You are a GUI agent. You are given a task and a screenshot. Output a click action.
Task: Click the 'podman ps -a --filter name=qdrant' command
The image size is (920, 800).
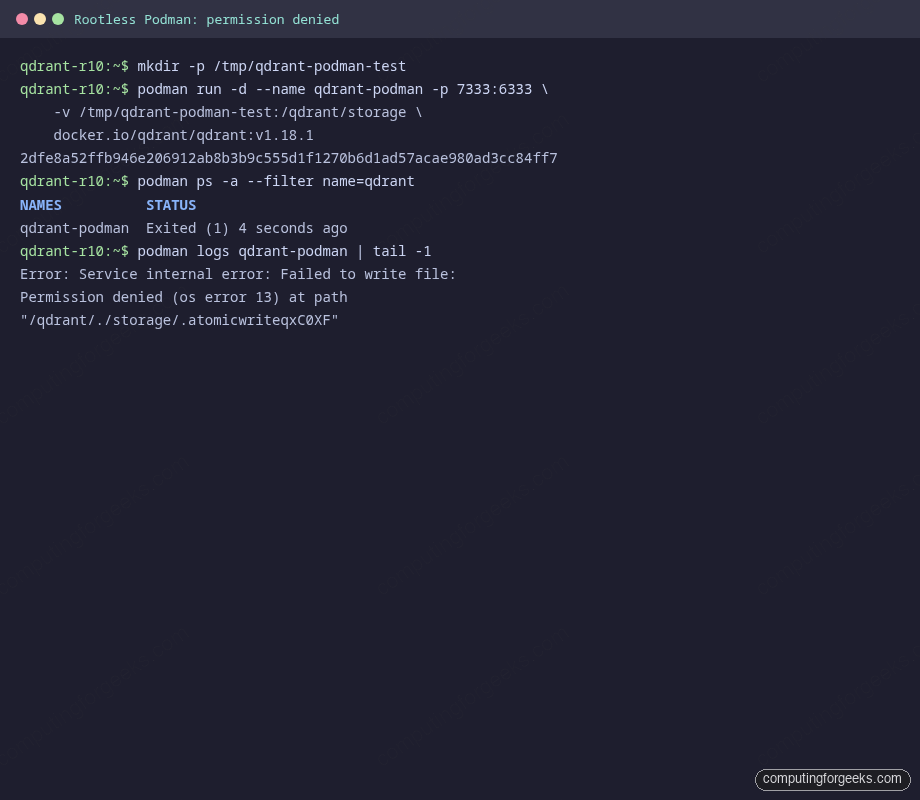click(276, 181)
